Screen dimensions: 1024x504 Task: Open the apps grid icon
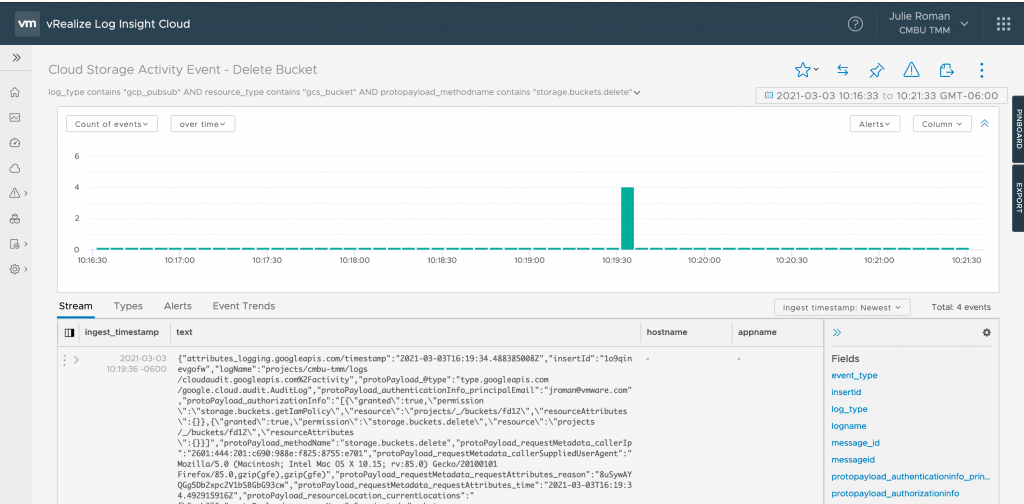pos(1002,24)
